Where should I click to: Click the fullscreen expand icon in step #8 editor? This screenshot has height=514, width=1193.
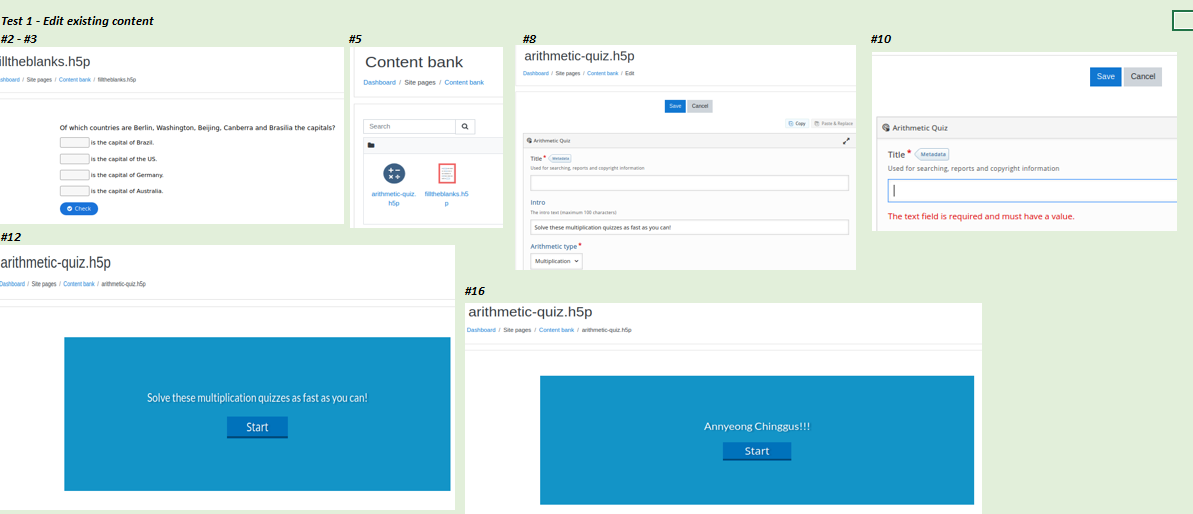[846, 141]
